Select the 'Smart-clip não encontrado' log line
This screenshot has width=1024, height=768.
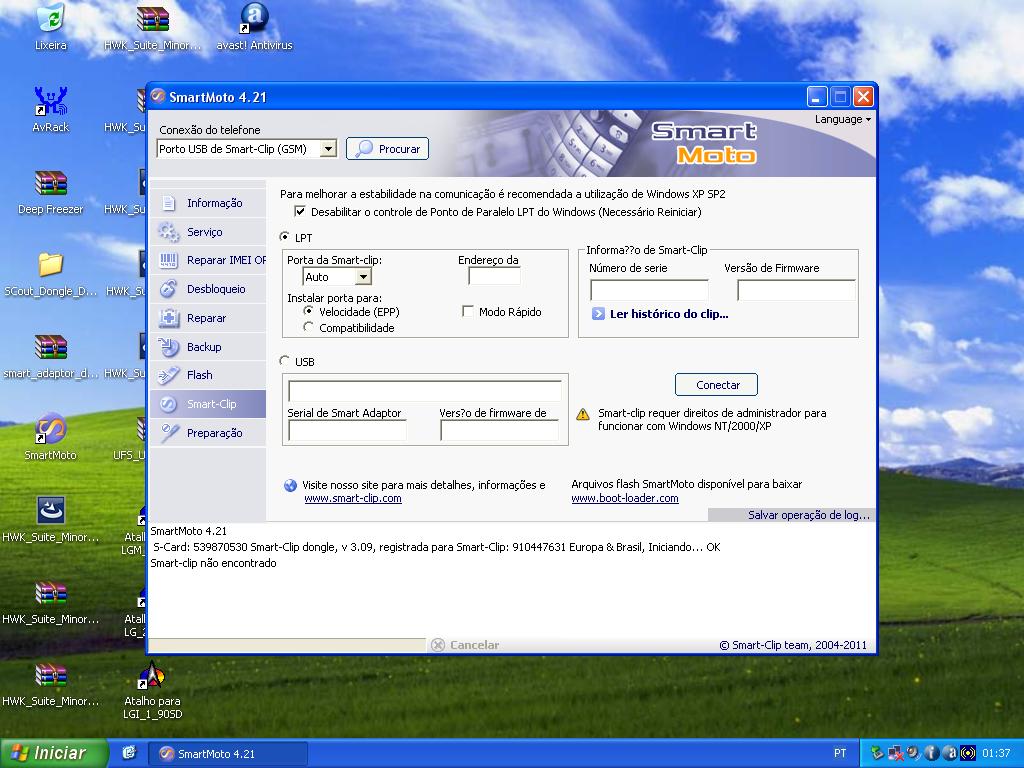click(x=214, y=563)
